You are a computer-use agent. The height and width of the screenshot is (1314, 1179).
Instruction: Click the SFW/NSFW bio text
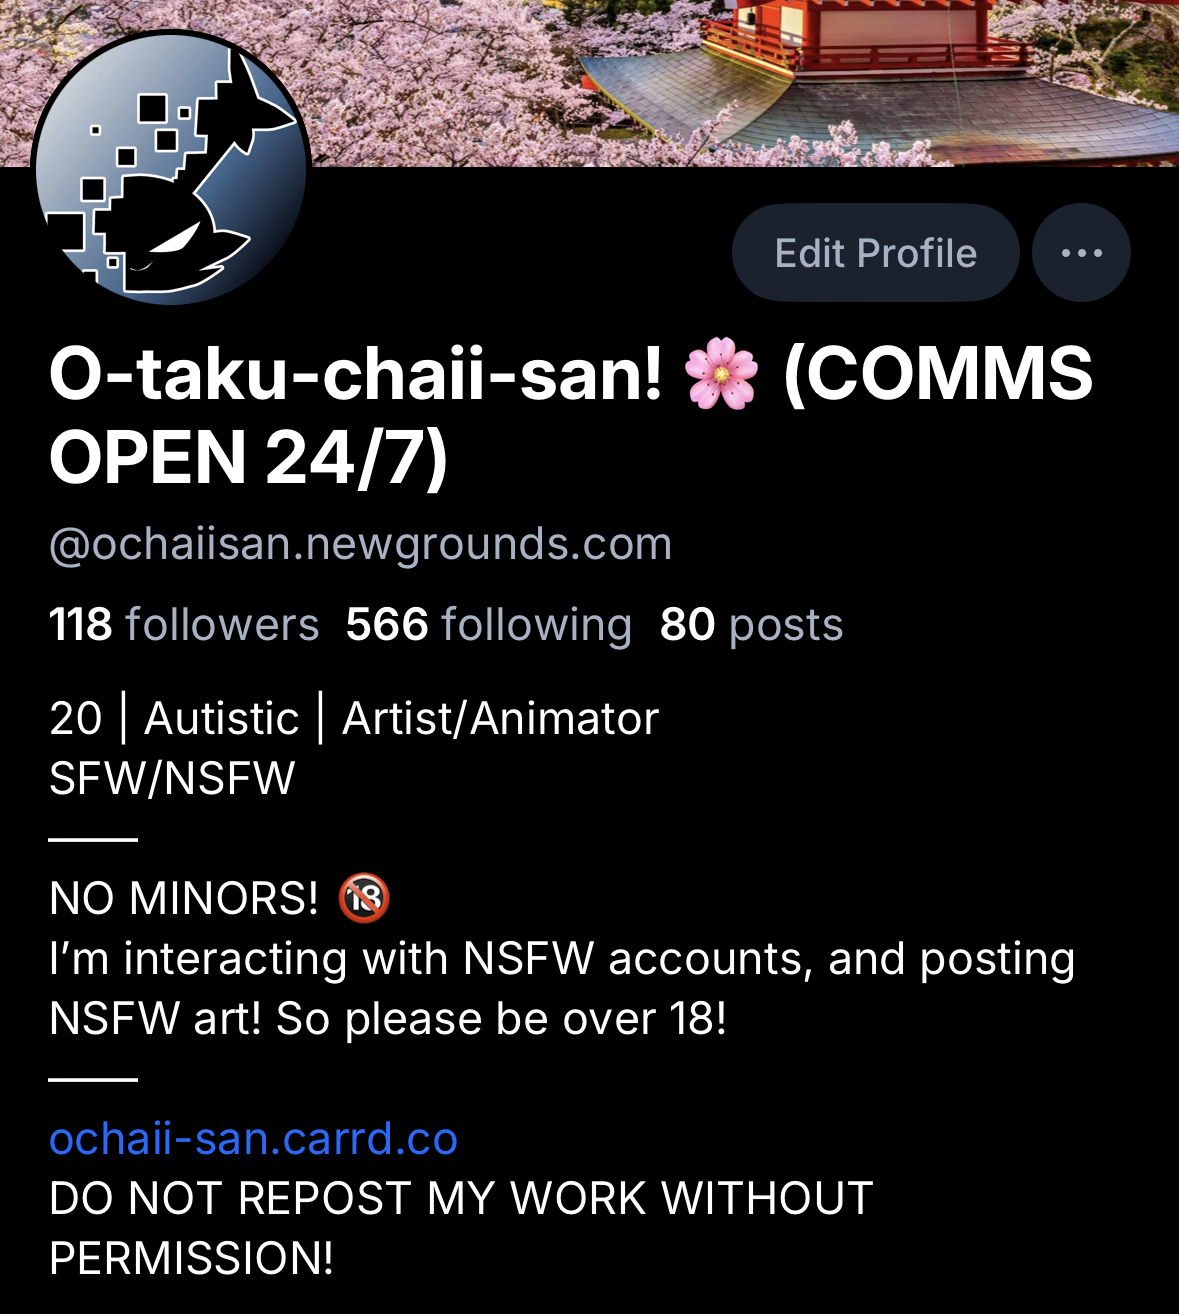pos(172,778)
